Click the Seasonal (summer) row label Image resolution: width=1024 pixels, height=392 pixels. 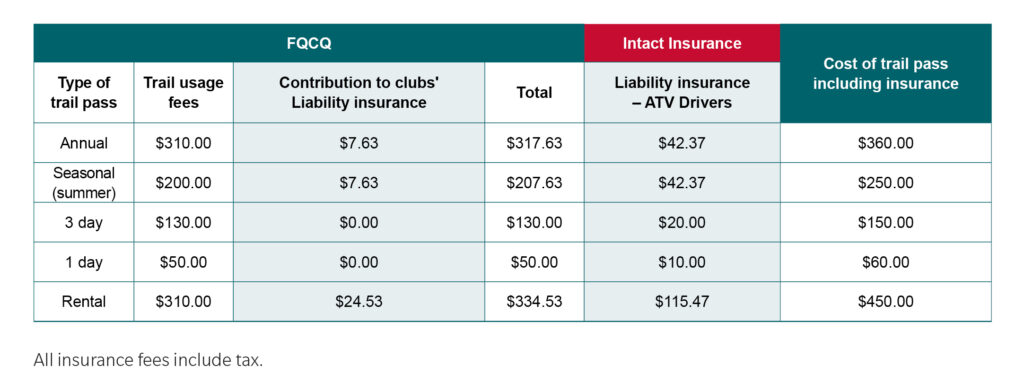(84, 183)
